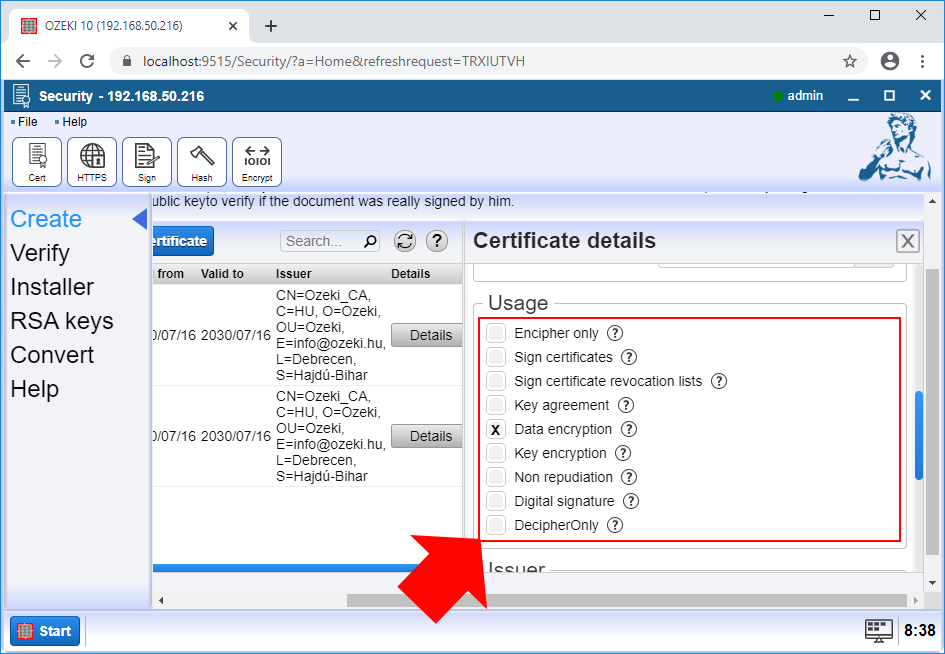945x654 pixels.
Task: Click the help icon next to refresh
Action: pos(437,241)
